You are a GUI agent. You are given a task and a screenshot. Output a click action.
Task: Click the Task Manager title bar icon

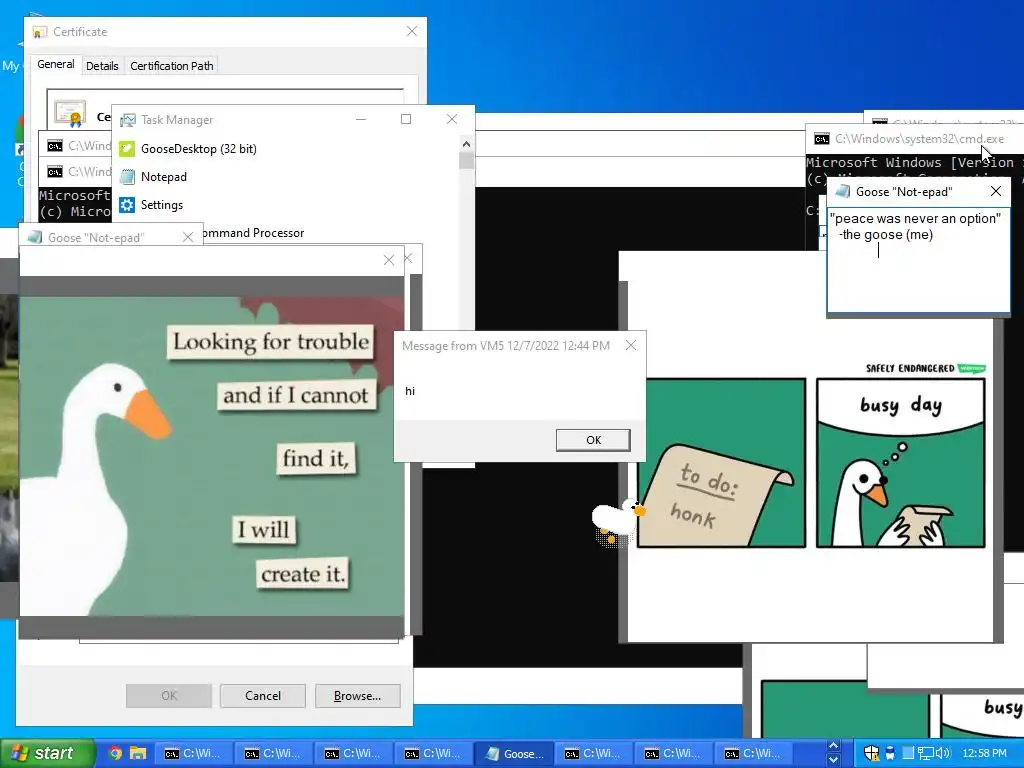coord(128,120)
